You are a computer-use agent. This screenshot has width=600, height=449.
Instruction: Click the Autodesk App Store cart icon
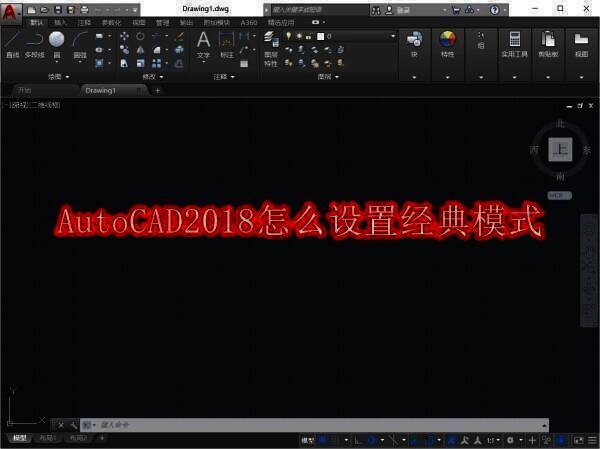(x=456, y=10)
